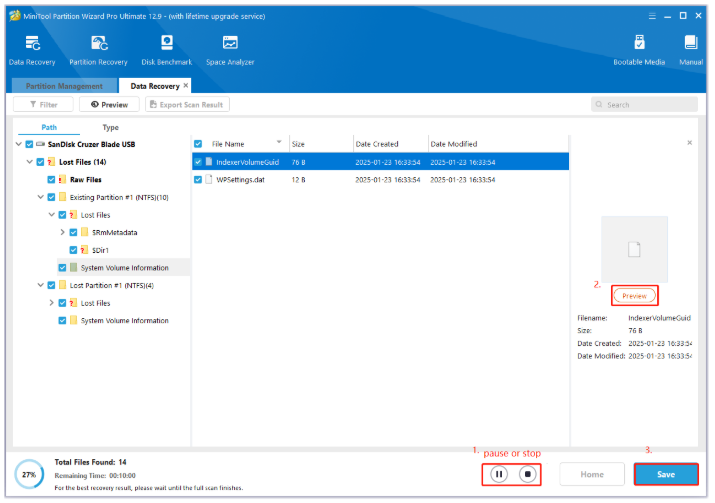This screenshot has width=715, height=503.
Task: Click the SanDisk Cruzer Blade USB drive icon
Action: coord(40,144)
